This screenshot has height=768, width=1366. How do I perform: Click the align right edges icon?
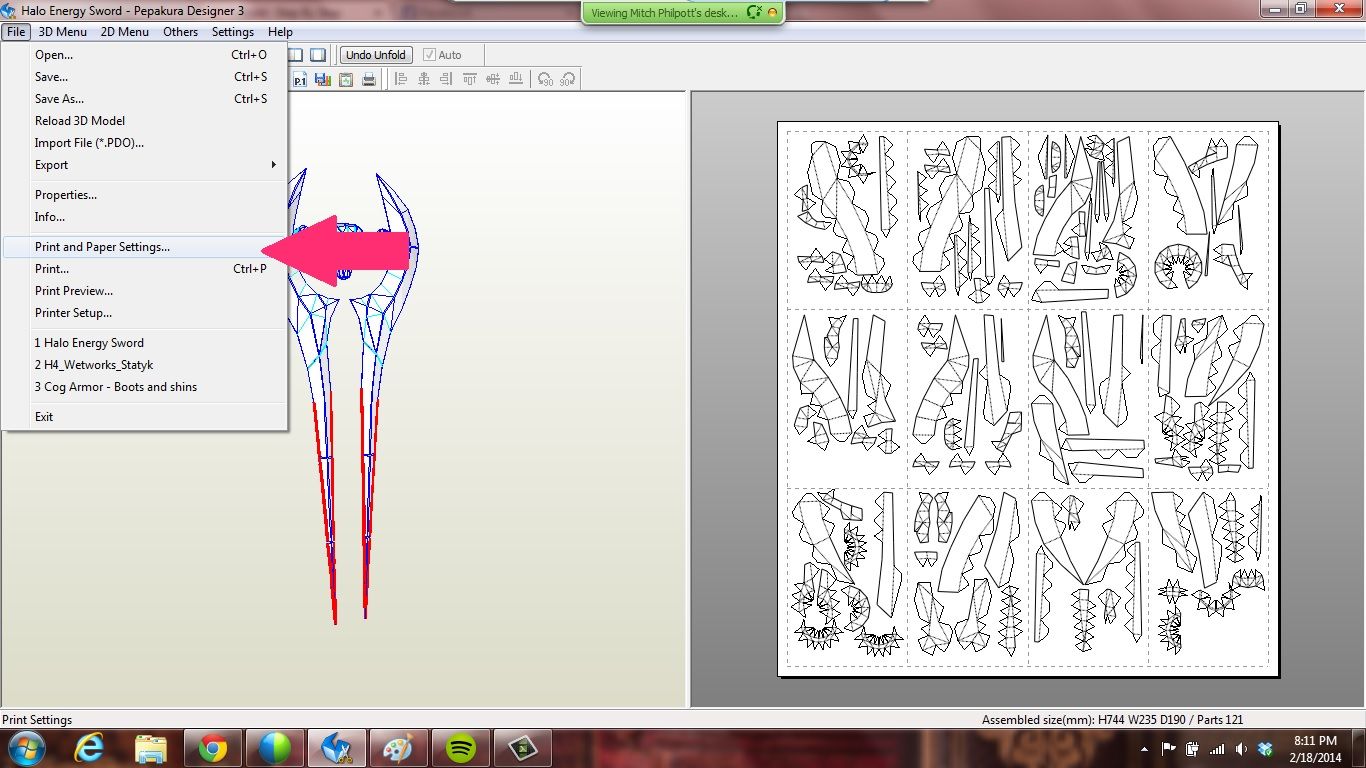(x=446, y=79)
